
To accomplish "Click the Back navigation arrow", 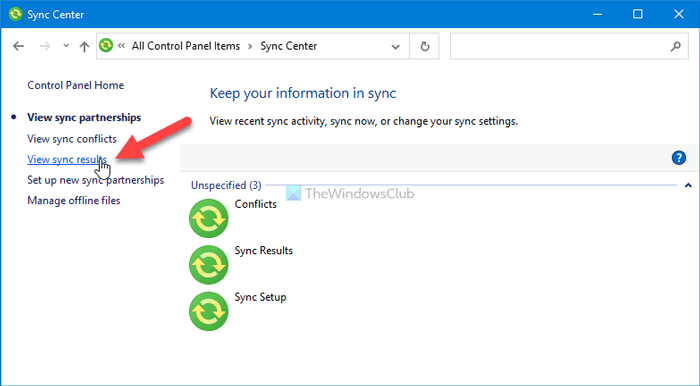I will pos(18,46).
